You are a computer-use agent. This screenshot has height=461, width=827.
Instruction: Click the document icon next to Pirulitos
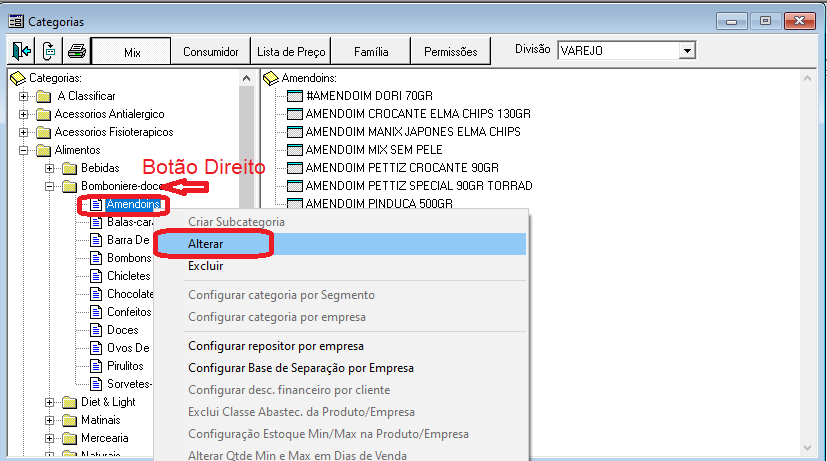tap(96, 366)
